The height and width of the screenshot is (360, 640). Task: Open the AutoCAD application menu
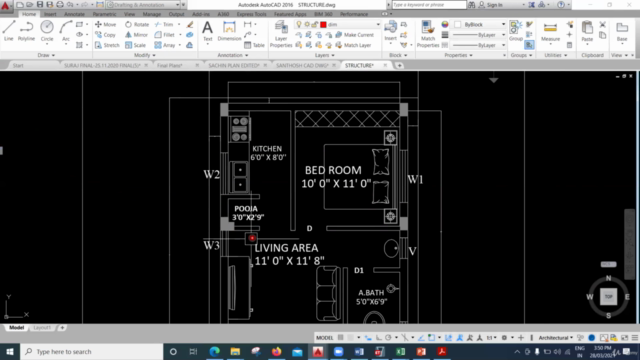pos(6,5)
